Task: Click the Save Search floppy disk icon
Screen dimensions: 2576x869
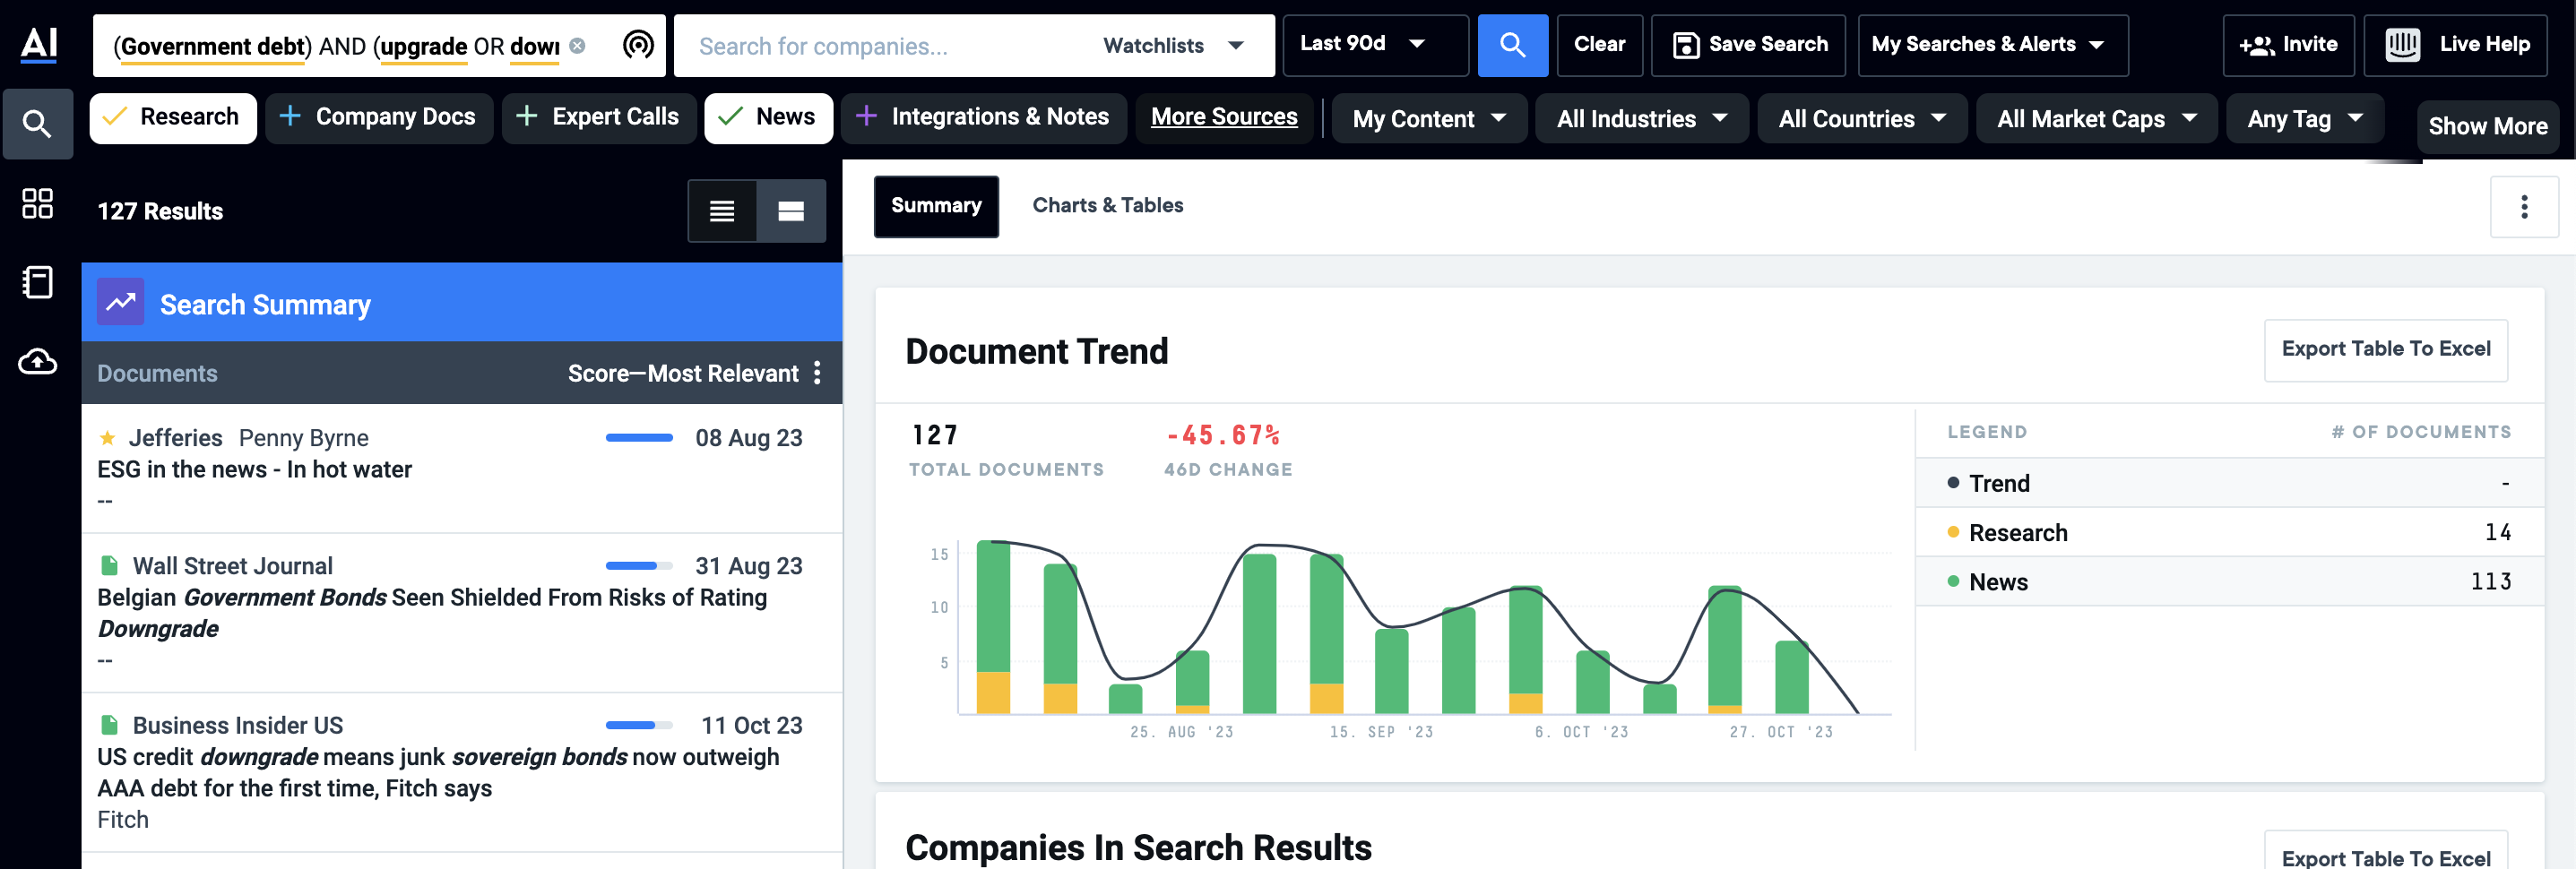Action: coord(1686,45)
